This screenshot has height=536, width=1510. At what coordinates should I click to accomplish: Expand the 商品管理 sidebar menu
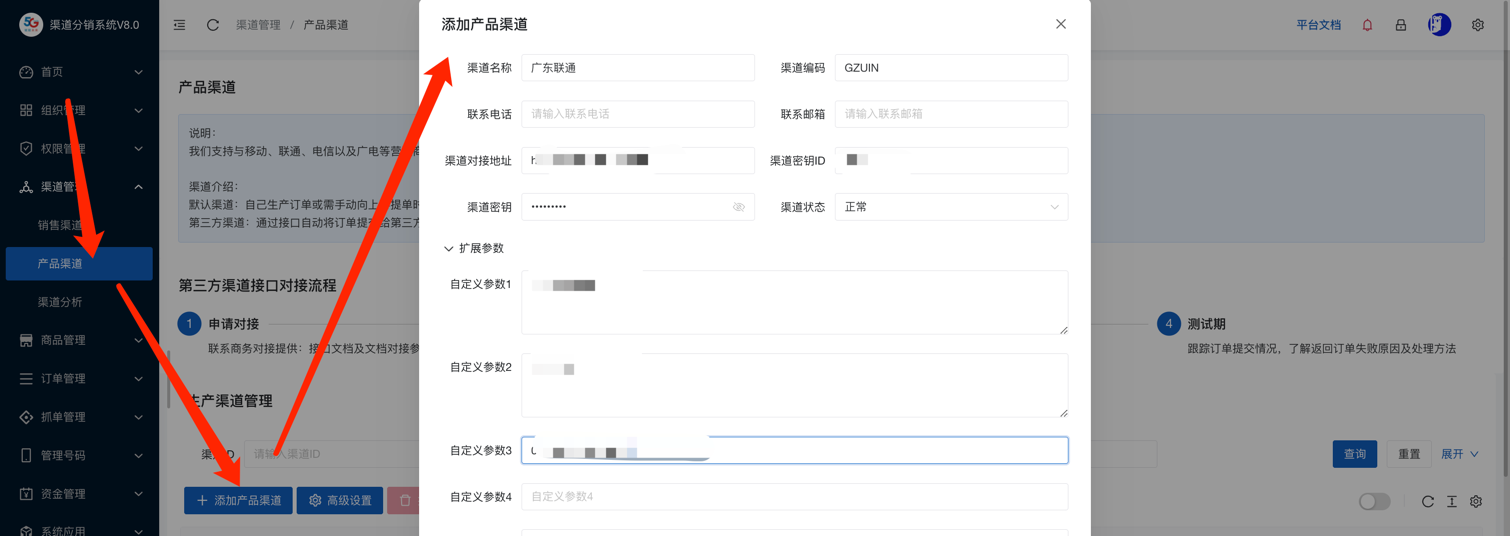tap(79, 340)
